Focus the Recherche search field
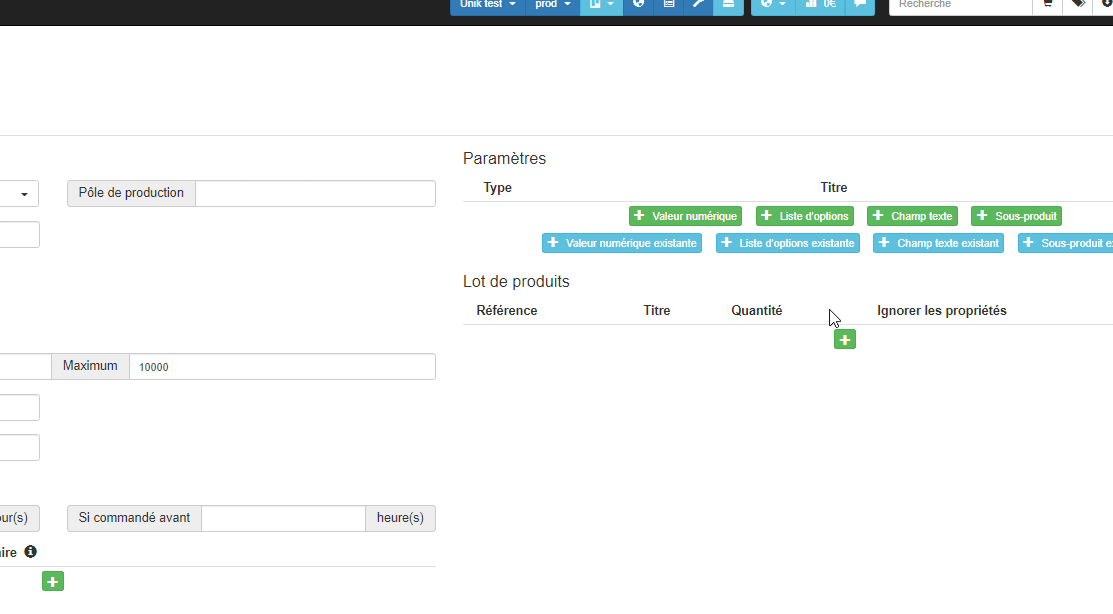1113x614 pixels. pos(959,5)
